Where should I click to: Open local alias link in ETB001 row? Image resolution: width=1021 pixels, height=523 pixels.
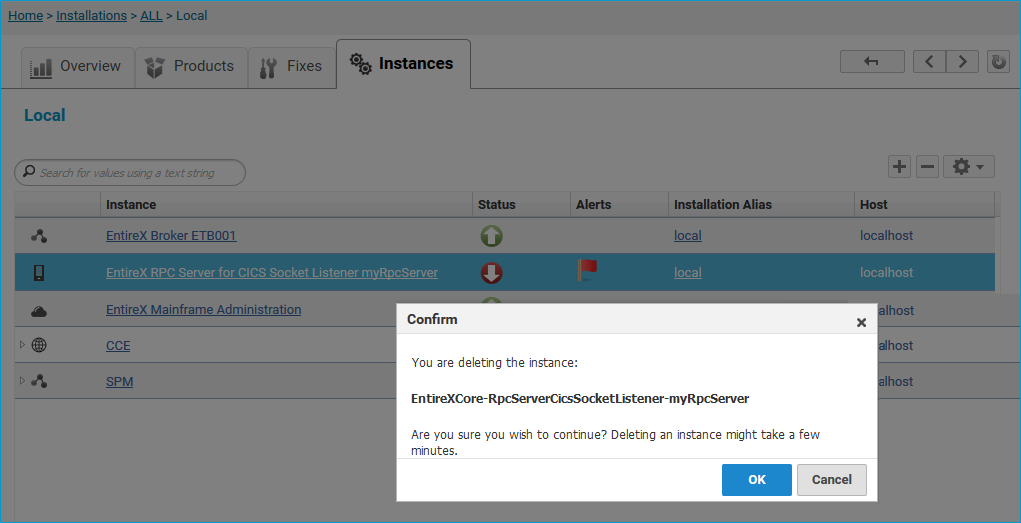(688, 236)
